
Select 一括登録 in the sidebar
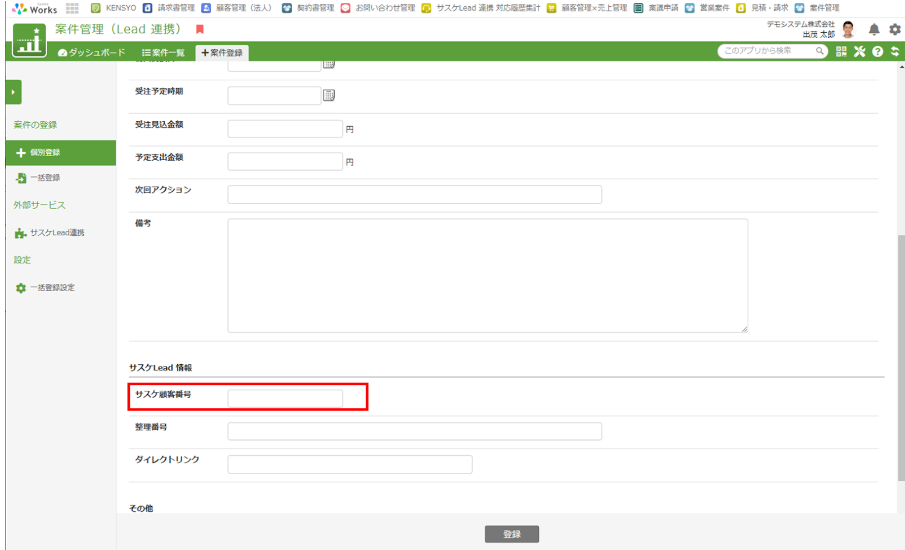click(x=44, y=178)
